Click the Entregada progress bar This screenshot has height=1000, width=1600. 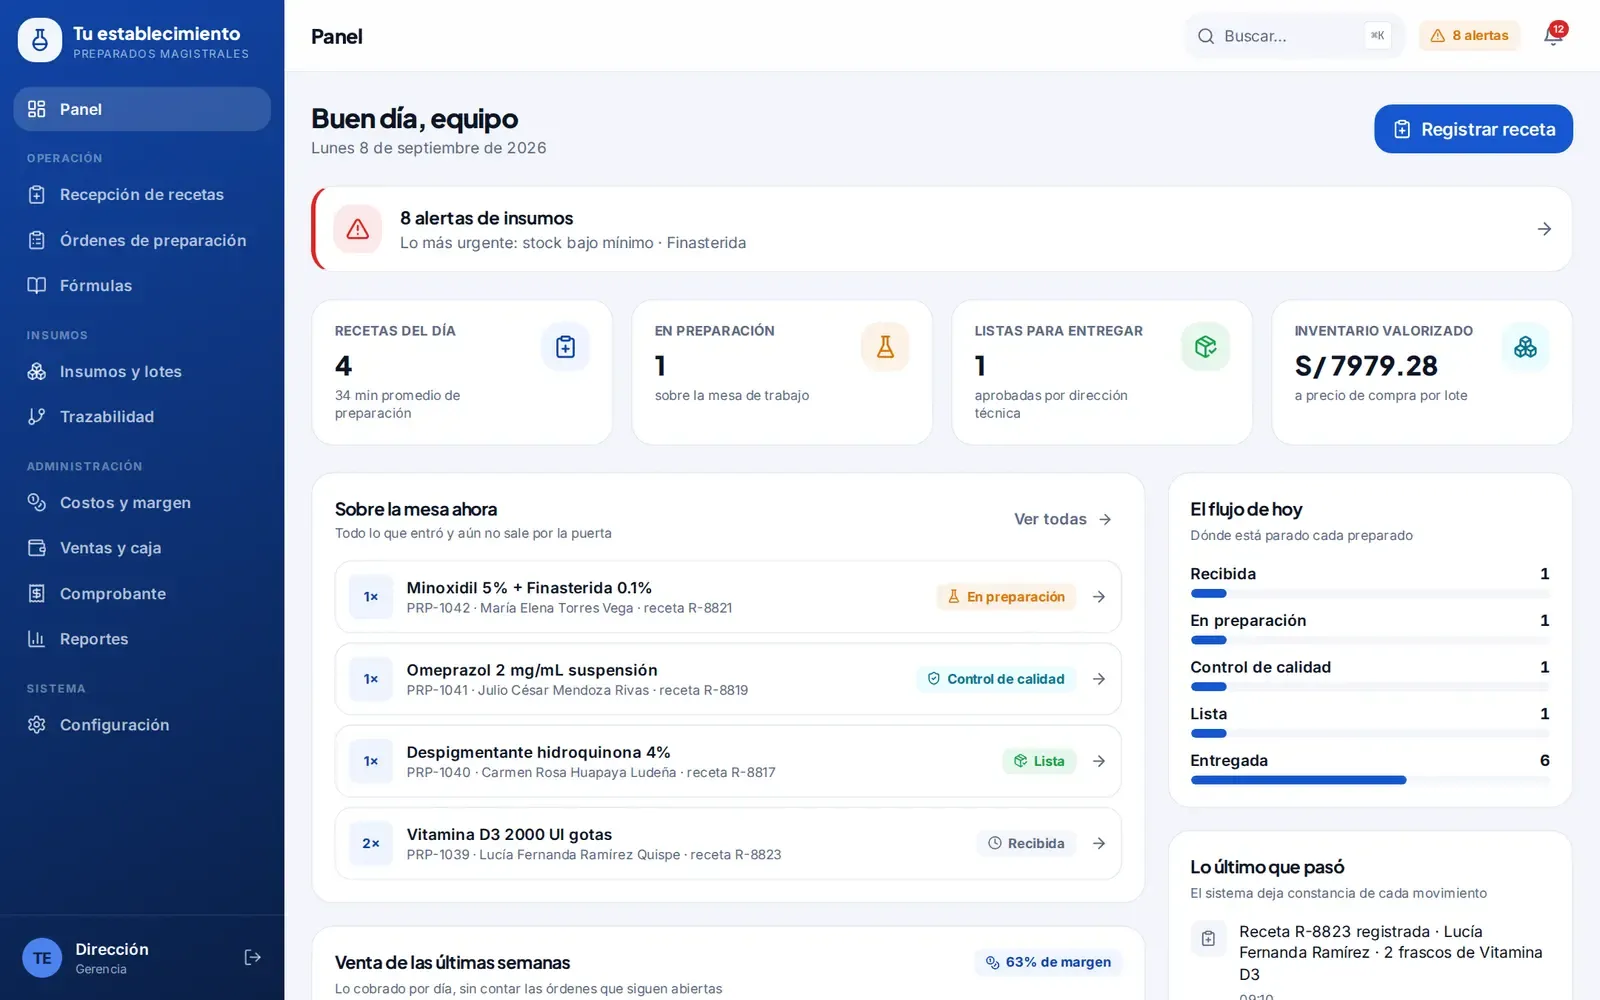pos(1370,780)
